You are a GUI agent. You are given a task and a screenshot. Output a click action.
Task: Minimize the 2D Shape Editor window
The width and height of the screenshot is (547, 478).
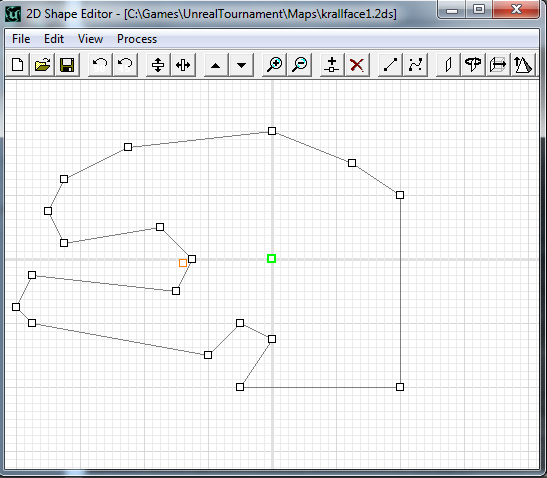pyautogui.click(x=452, y=10)
